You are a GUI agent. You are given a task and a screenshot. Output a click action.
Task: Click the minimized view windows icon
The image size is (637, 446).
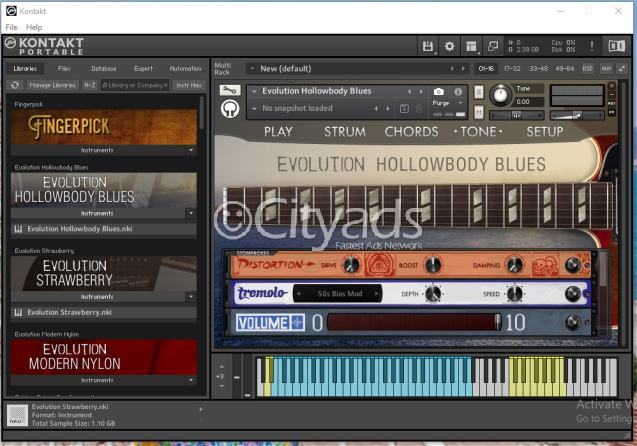click(x=493, y=46)
